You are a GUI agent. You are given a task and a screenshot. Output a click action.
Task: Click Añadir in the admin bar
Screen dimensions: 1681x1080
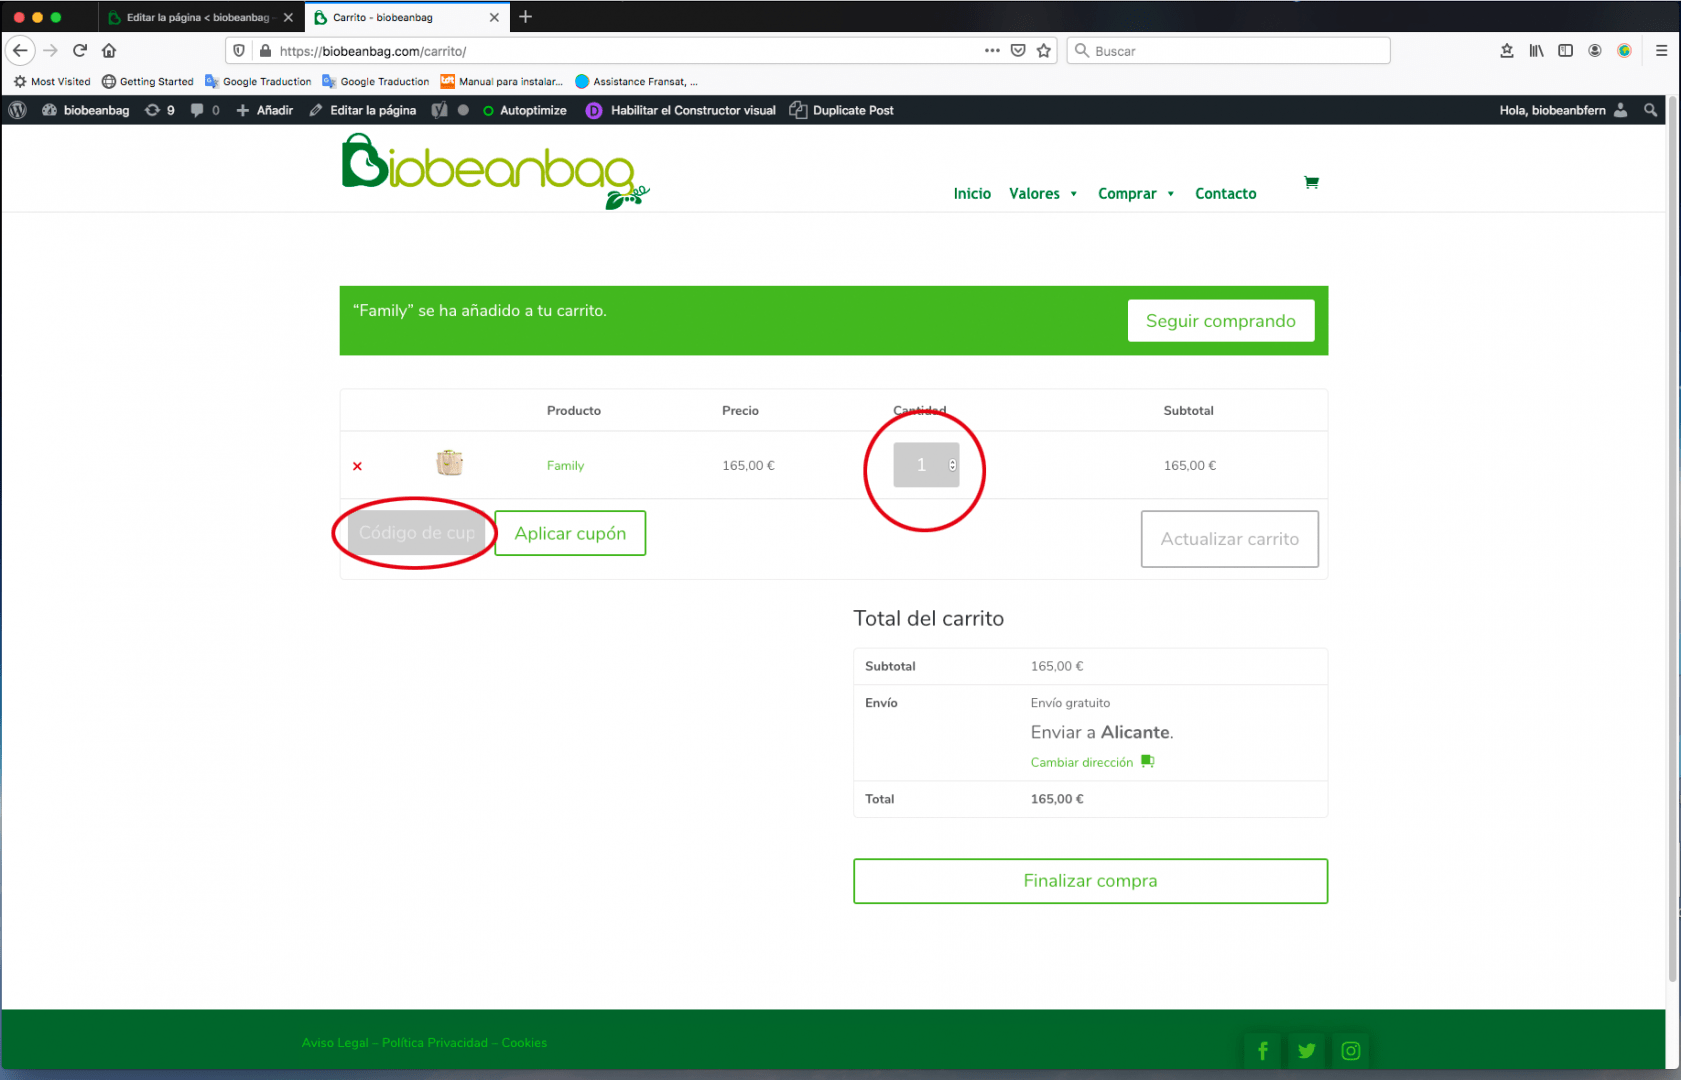point(265,110)
